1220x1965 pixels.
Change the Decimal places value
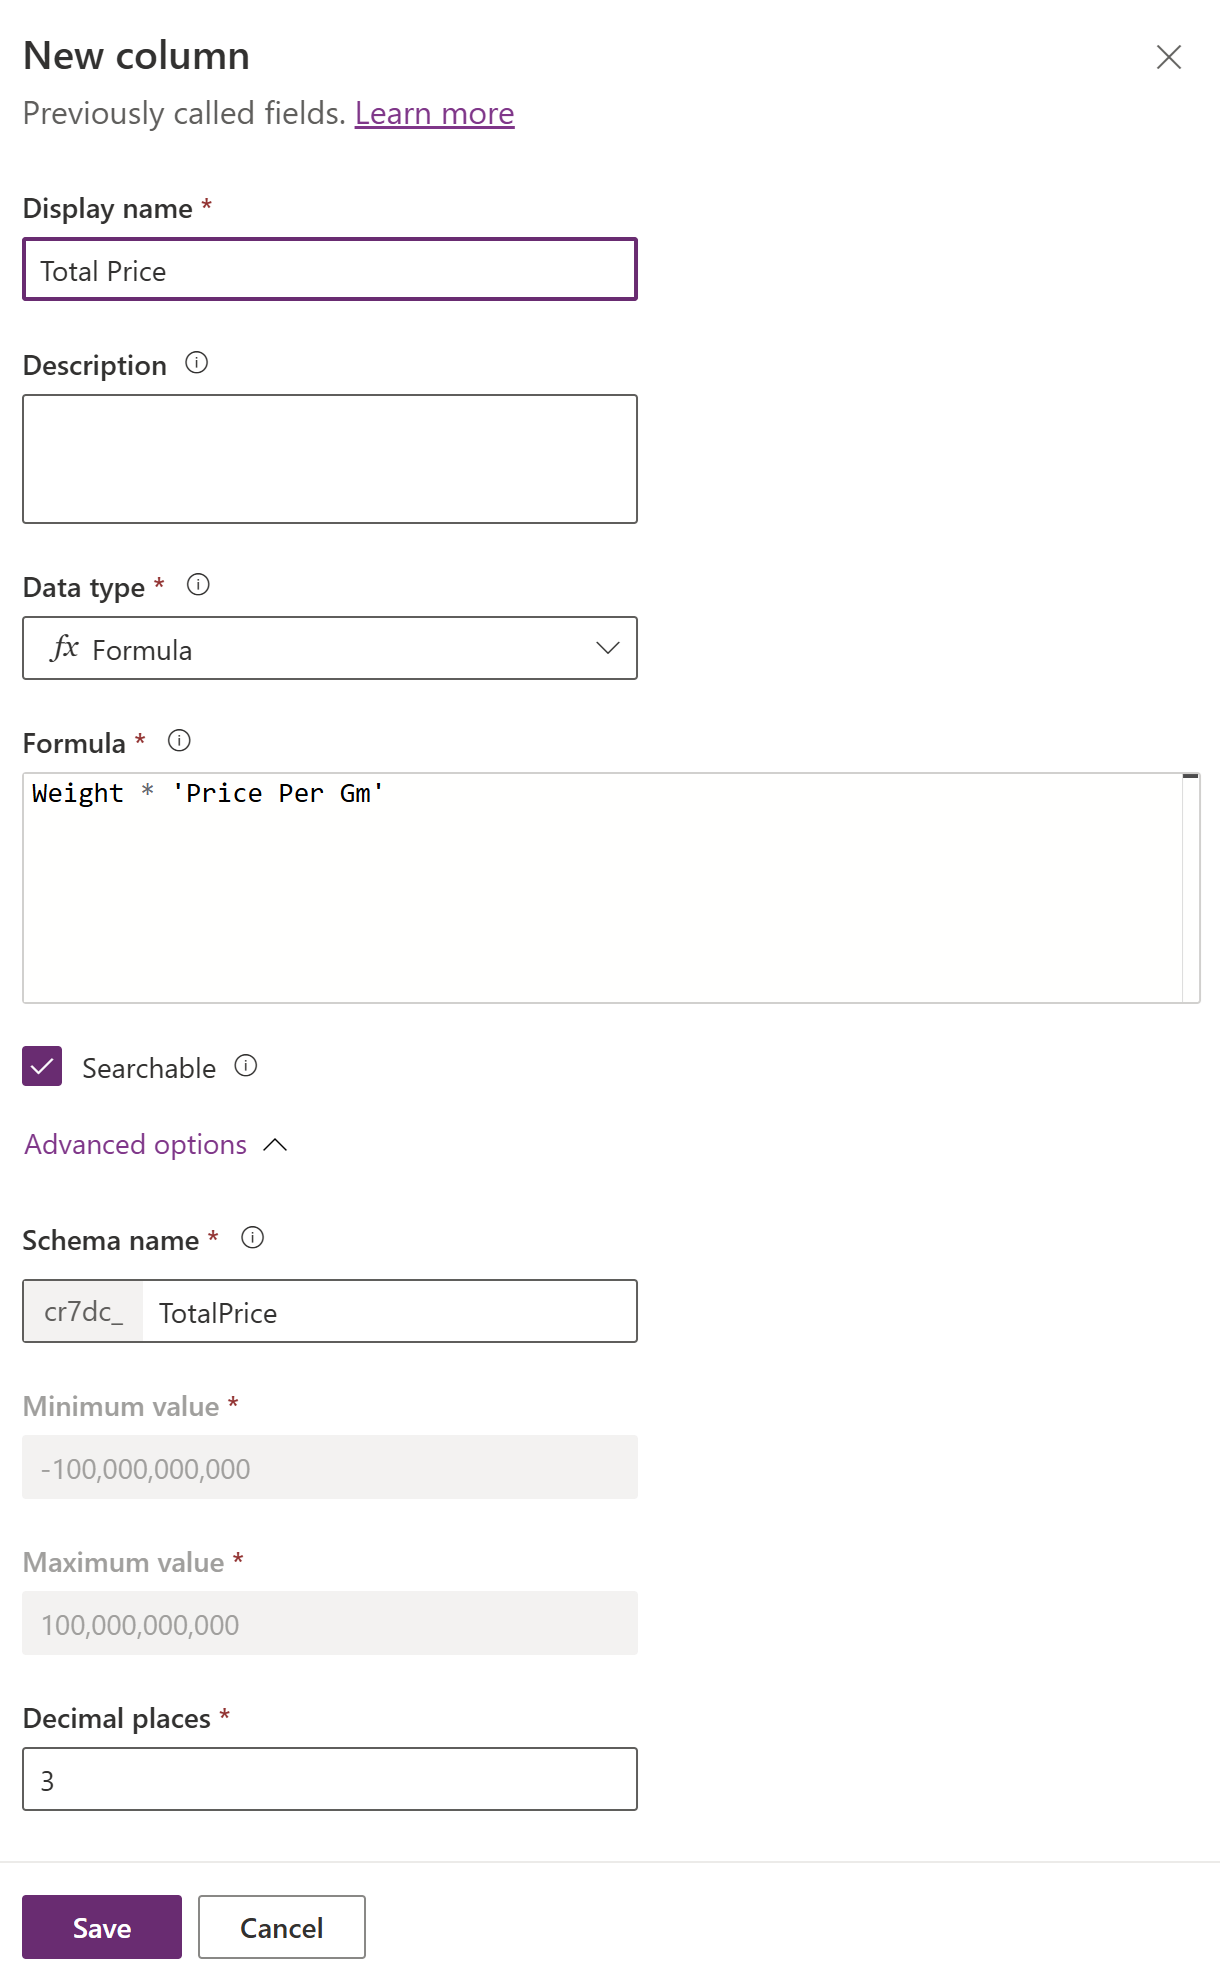329,1779
